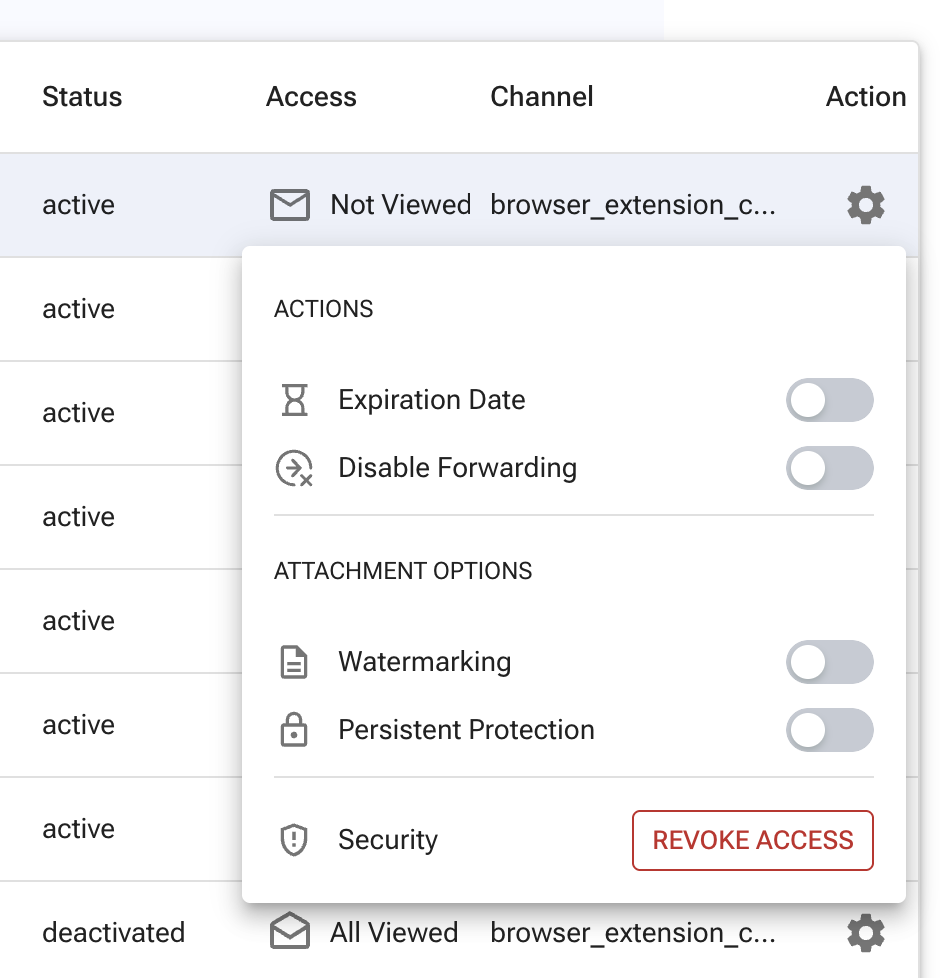Click the REVOKE ACCESS button

click(x=752, y=840)
